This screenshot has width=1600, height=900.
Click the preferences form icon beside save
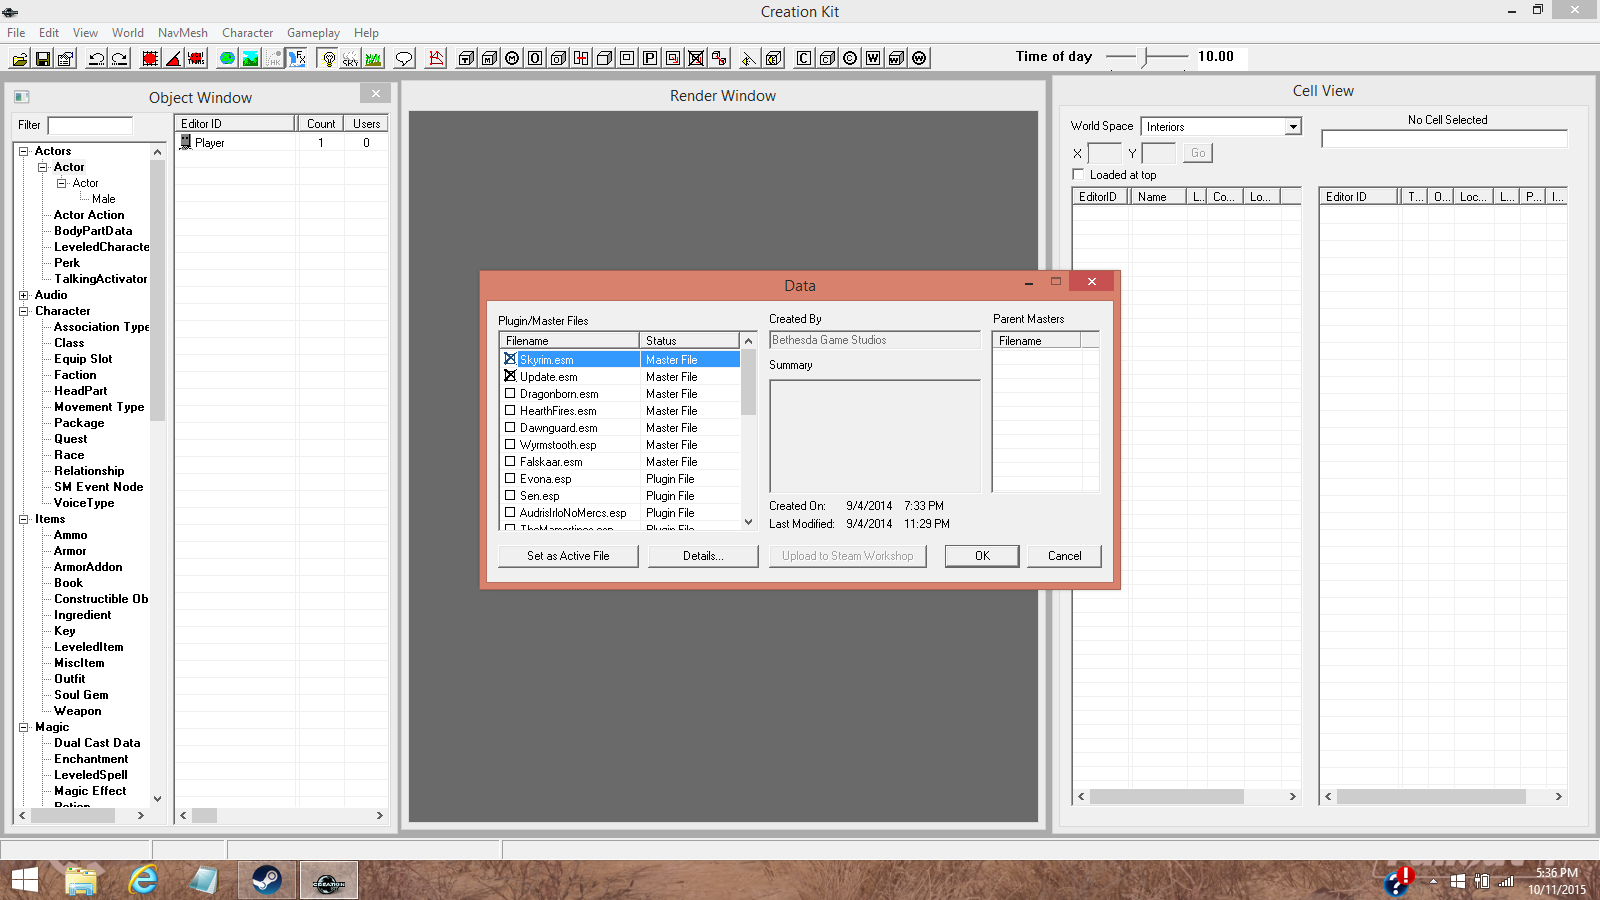pos(65,58)
